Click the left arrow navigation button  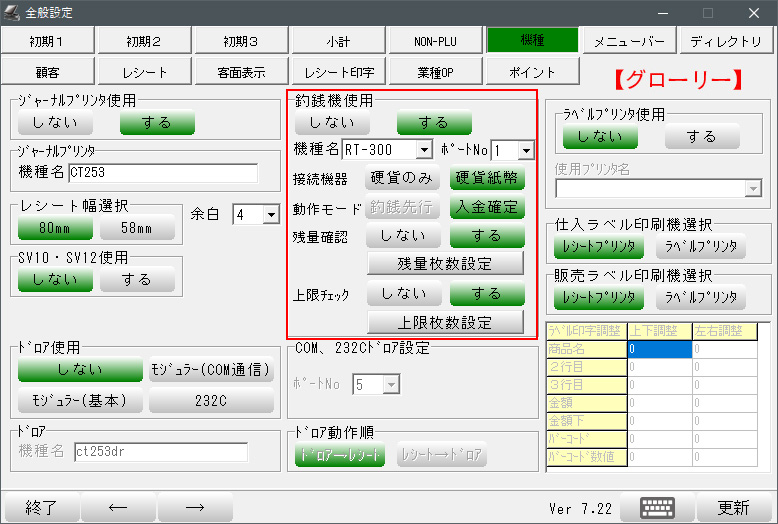click(118, 507)
